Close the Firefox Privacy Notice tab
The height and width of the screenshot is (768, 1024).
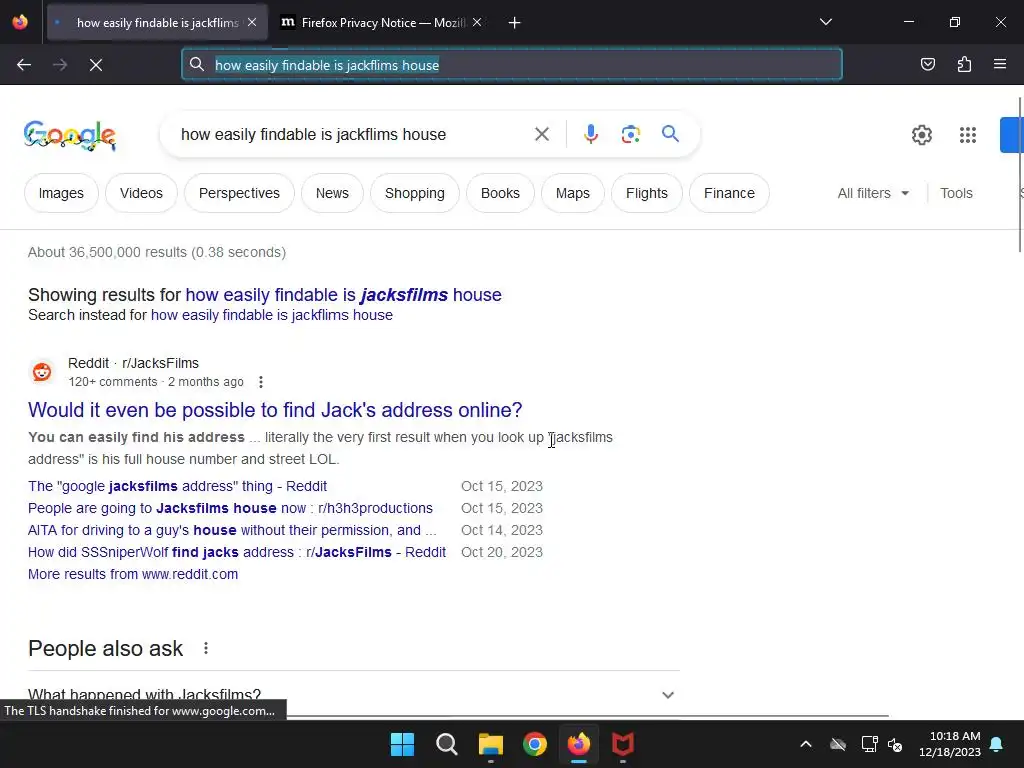[477, 22]
